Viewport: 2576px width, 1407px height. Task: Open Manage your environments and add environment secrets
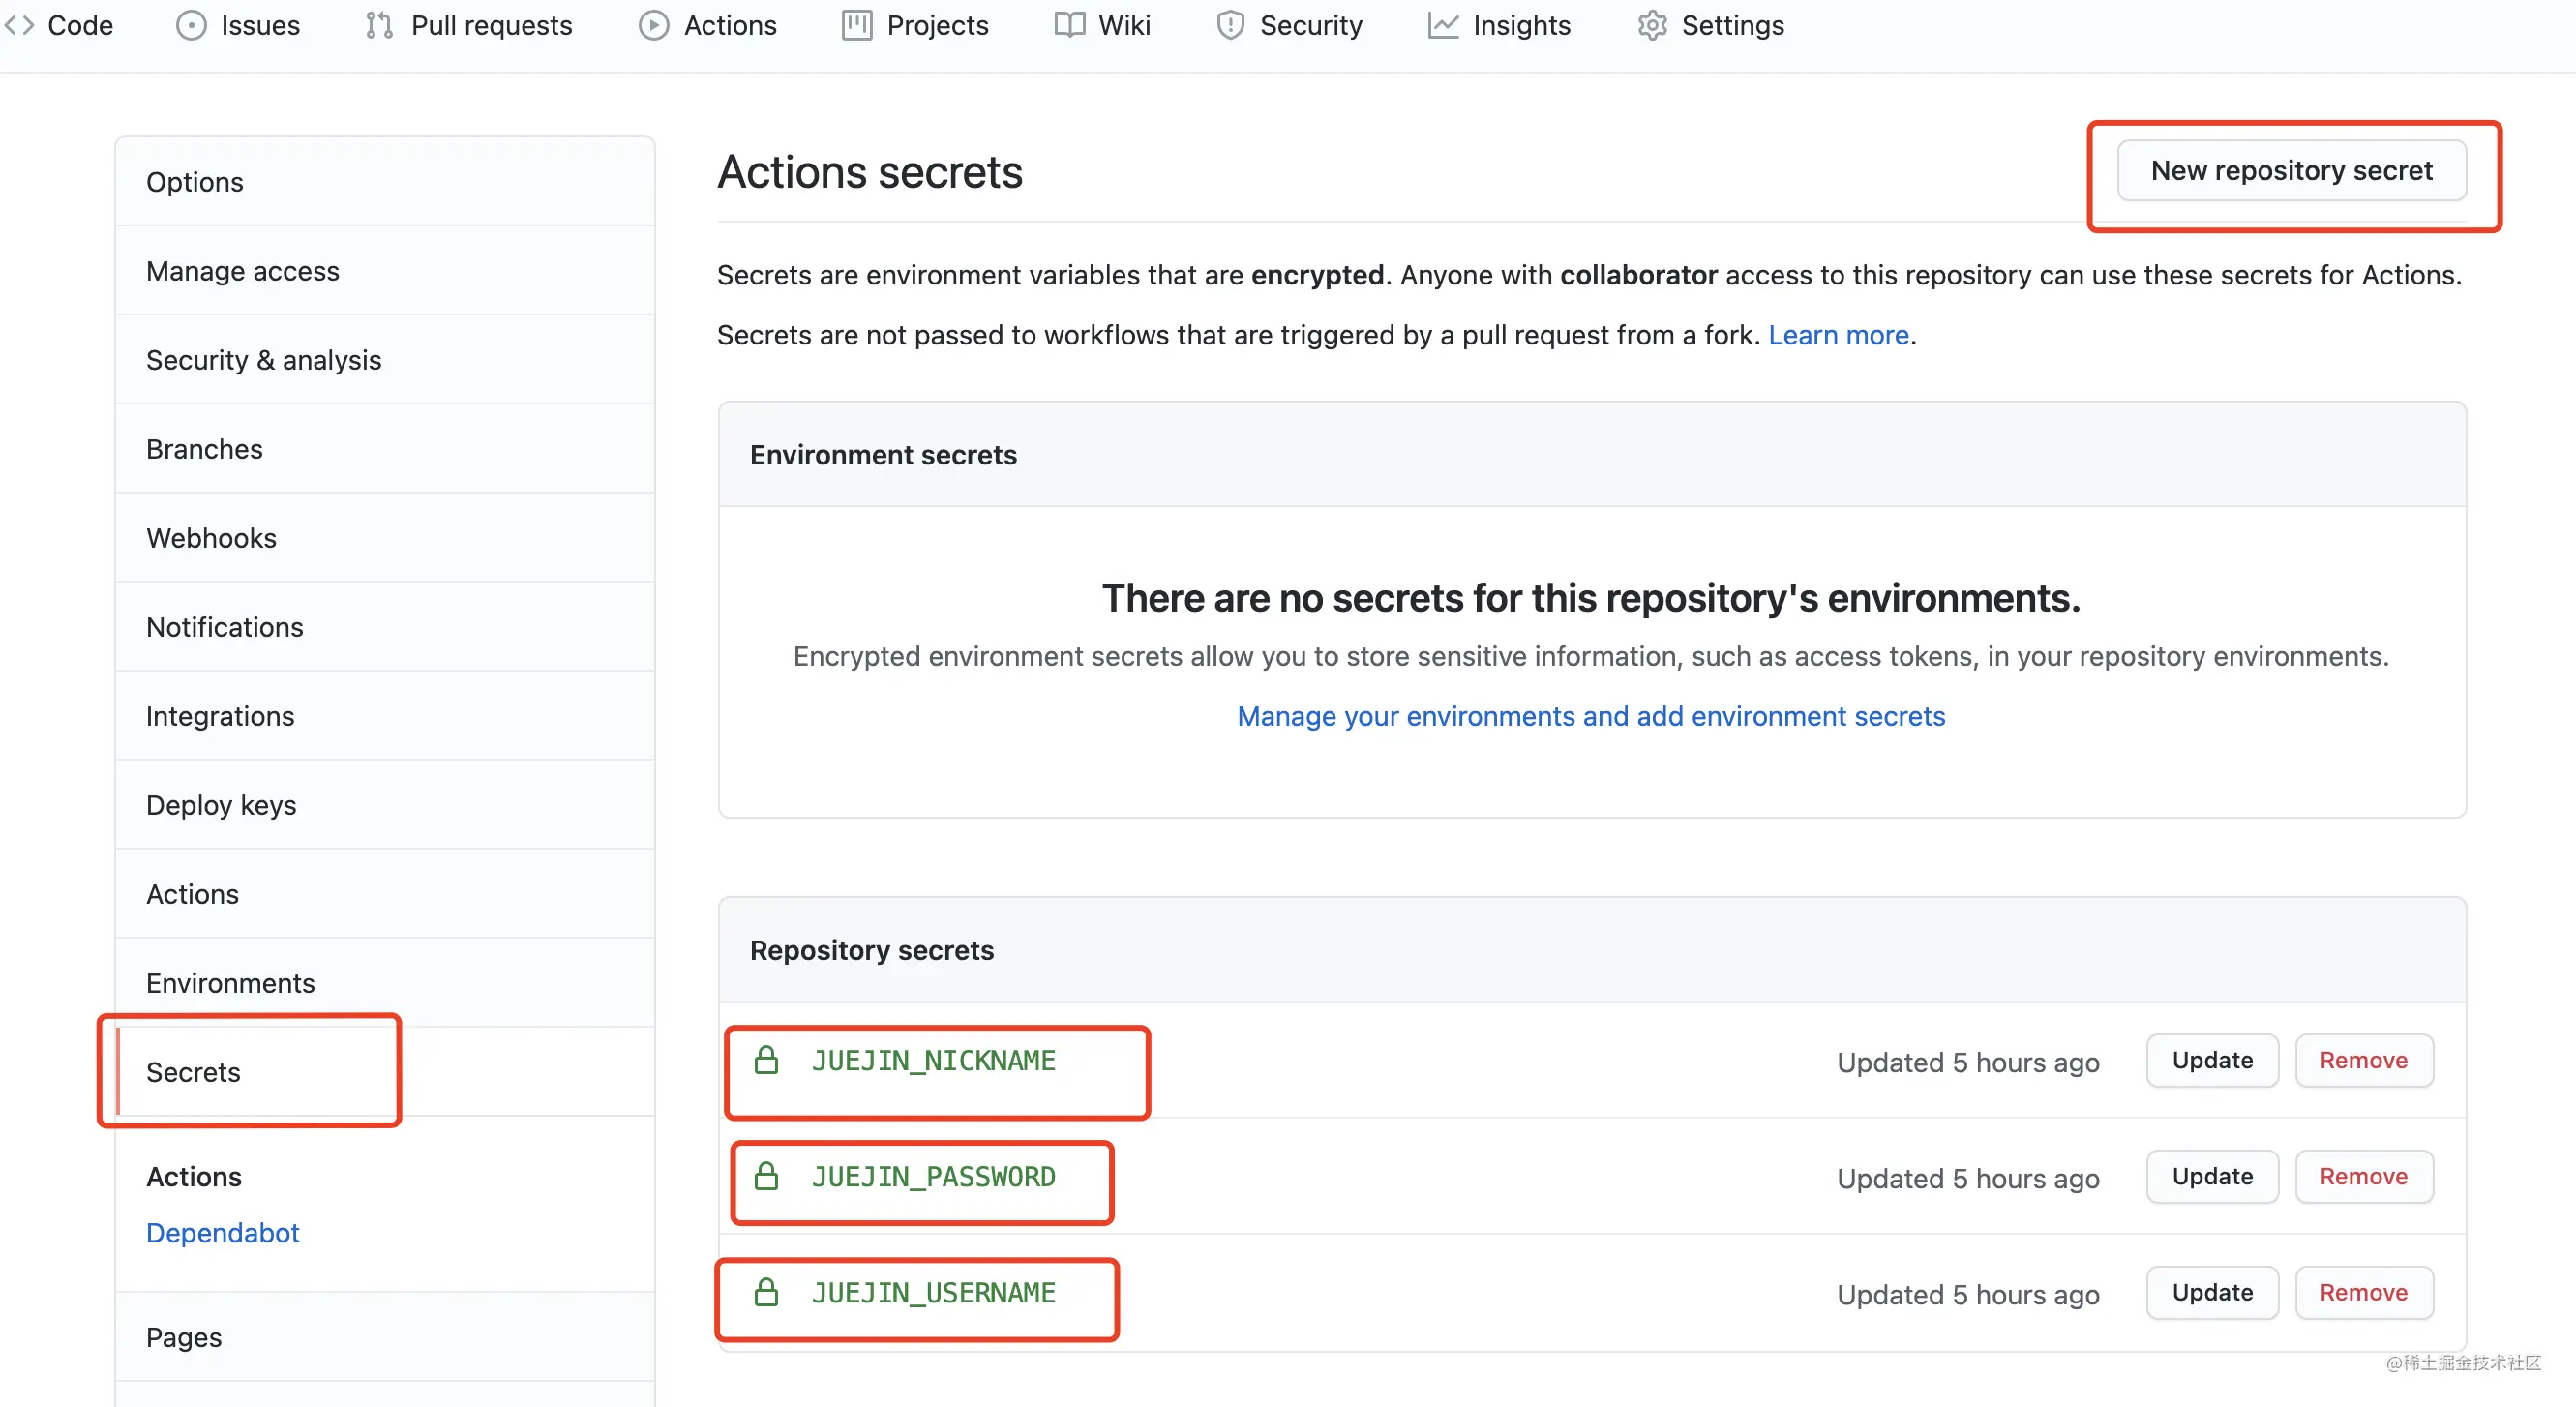click(1591, 716)
